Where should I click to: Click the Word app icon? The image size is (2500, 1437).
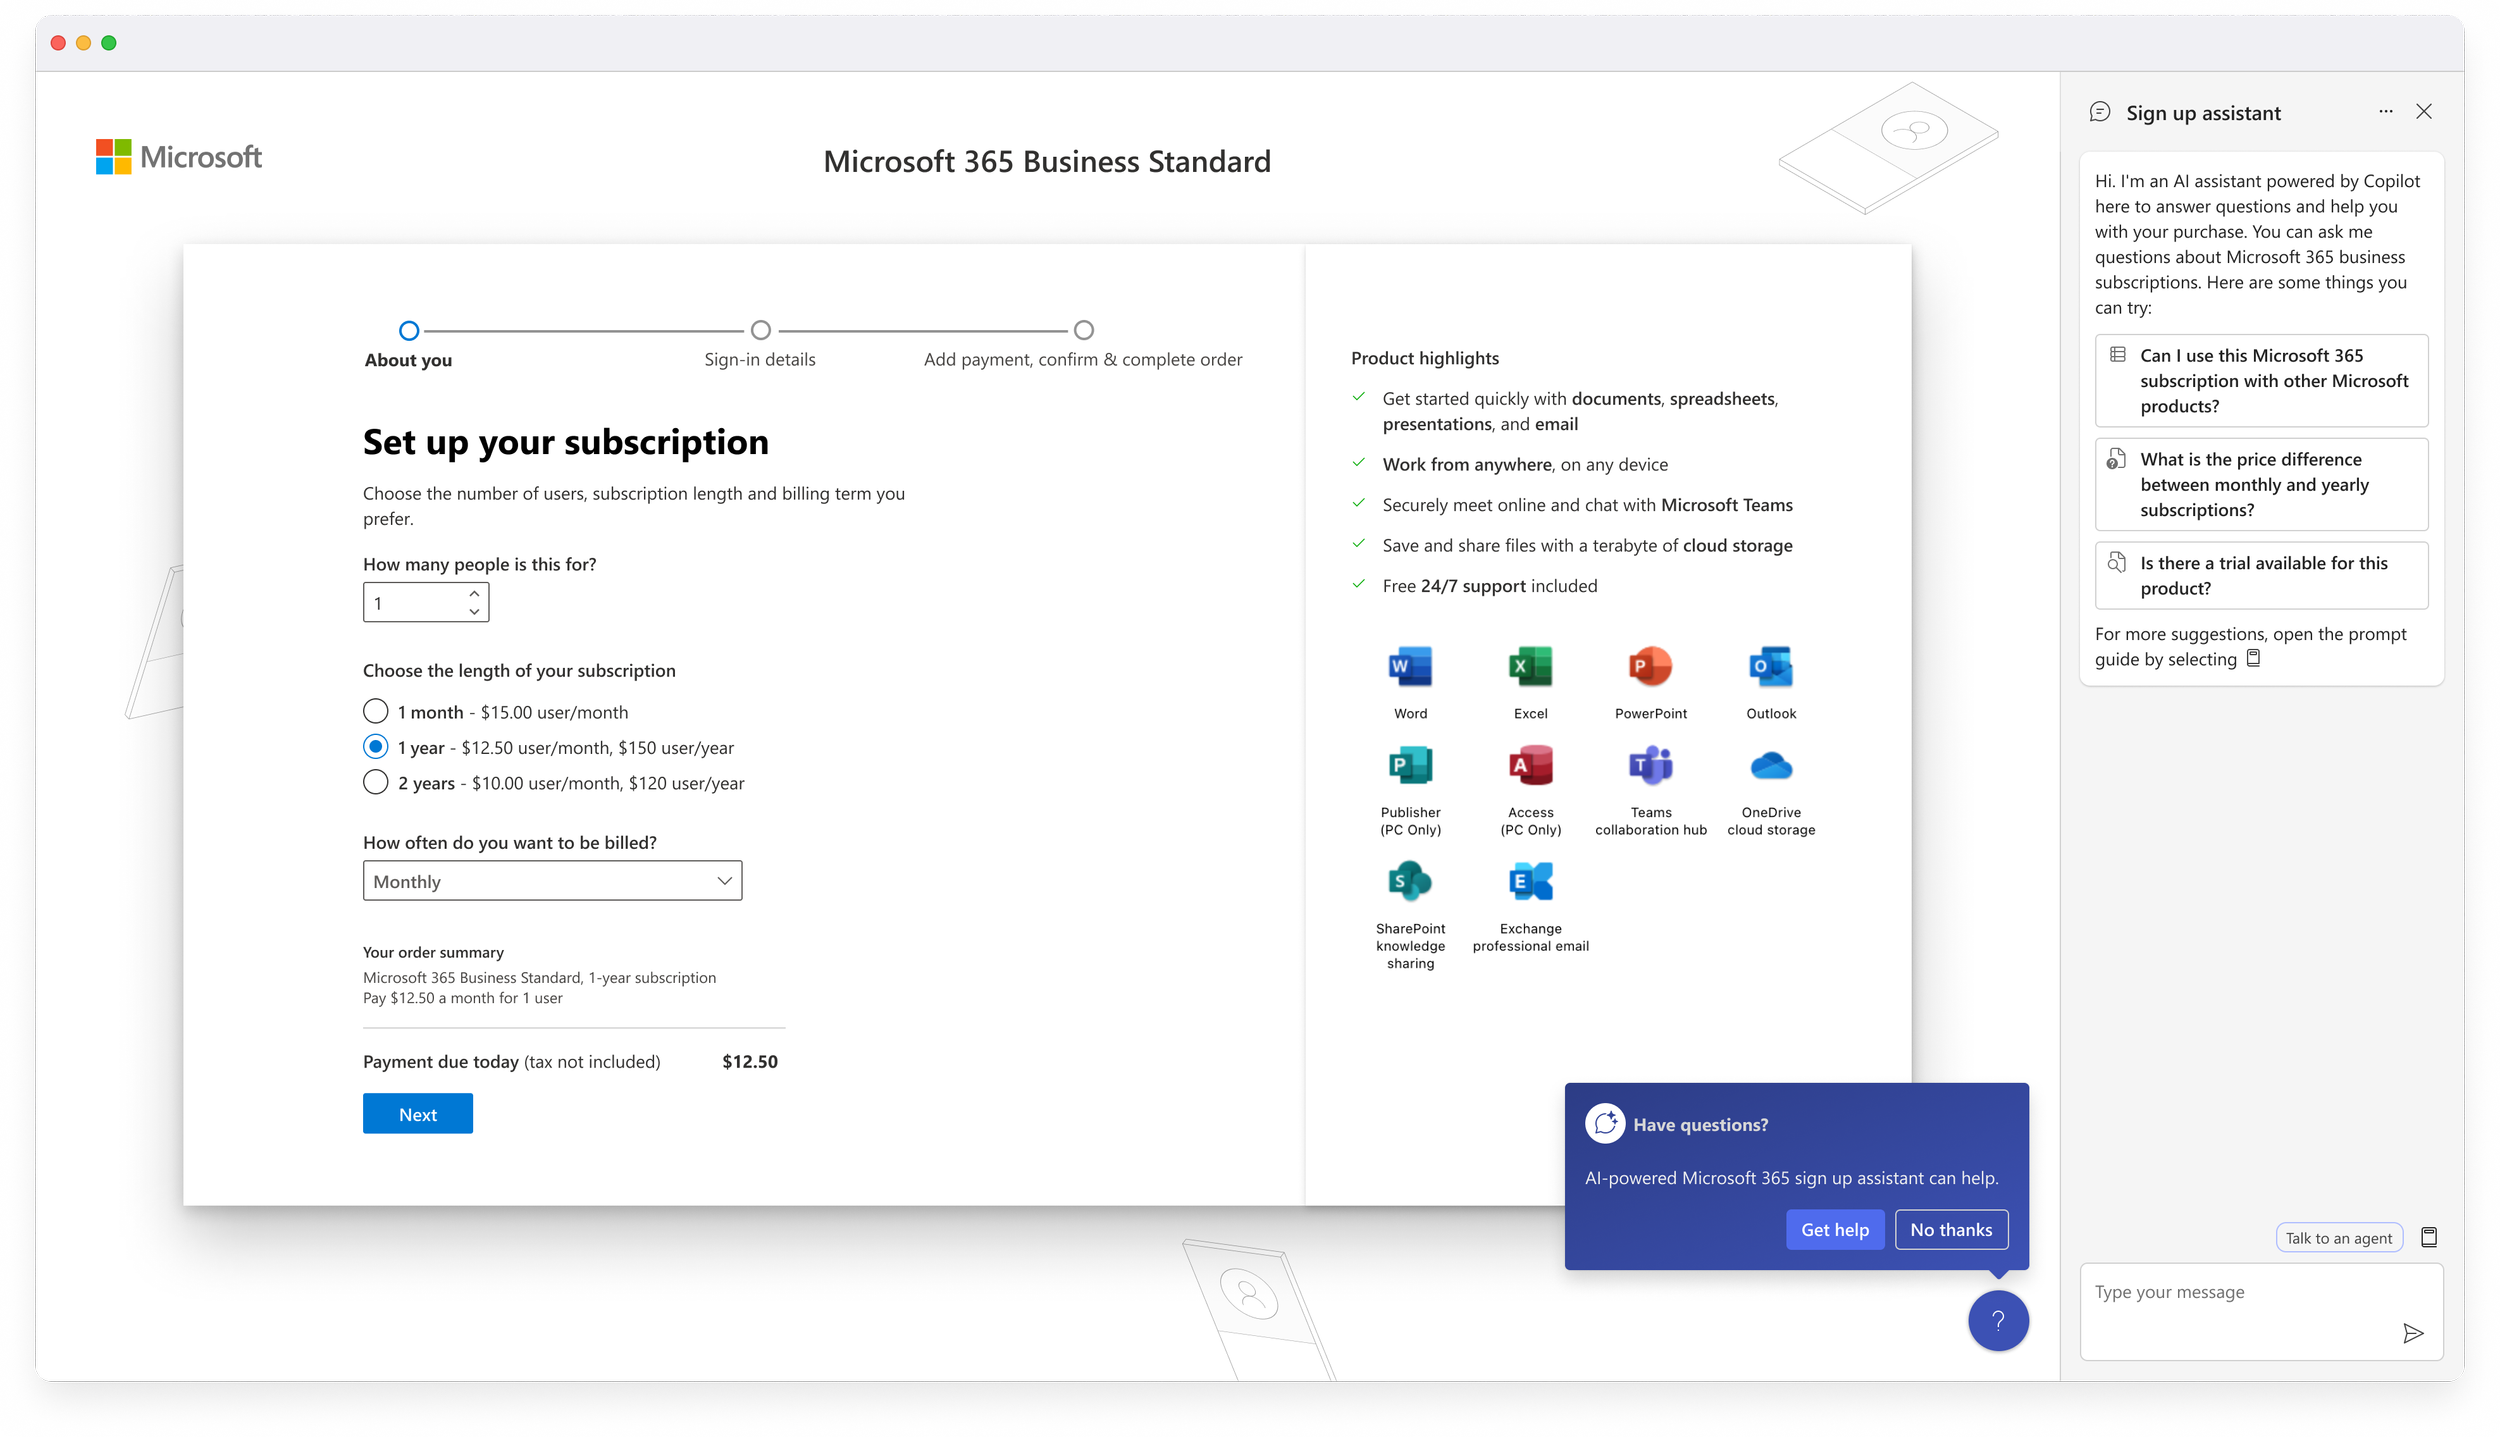click(x=1410, y=667)
